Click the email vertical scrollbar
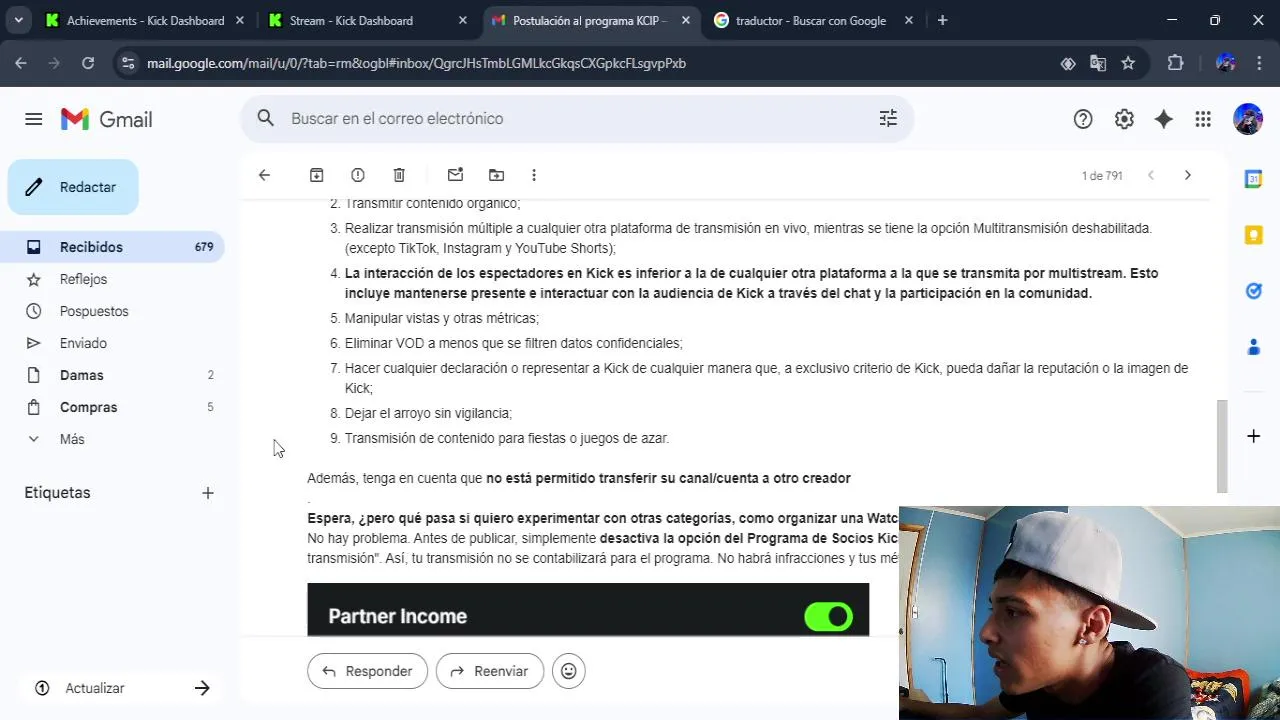This screenshot has height=720, width=1280. 1221,446
